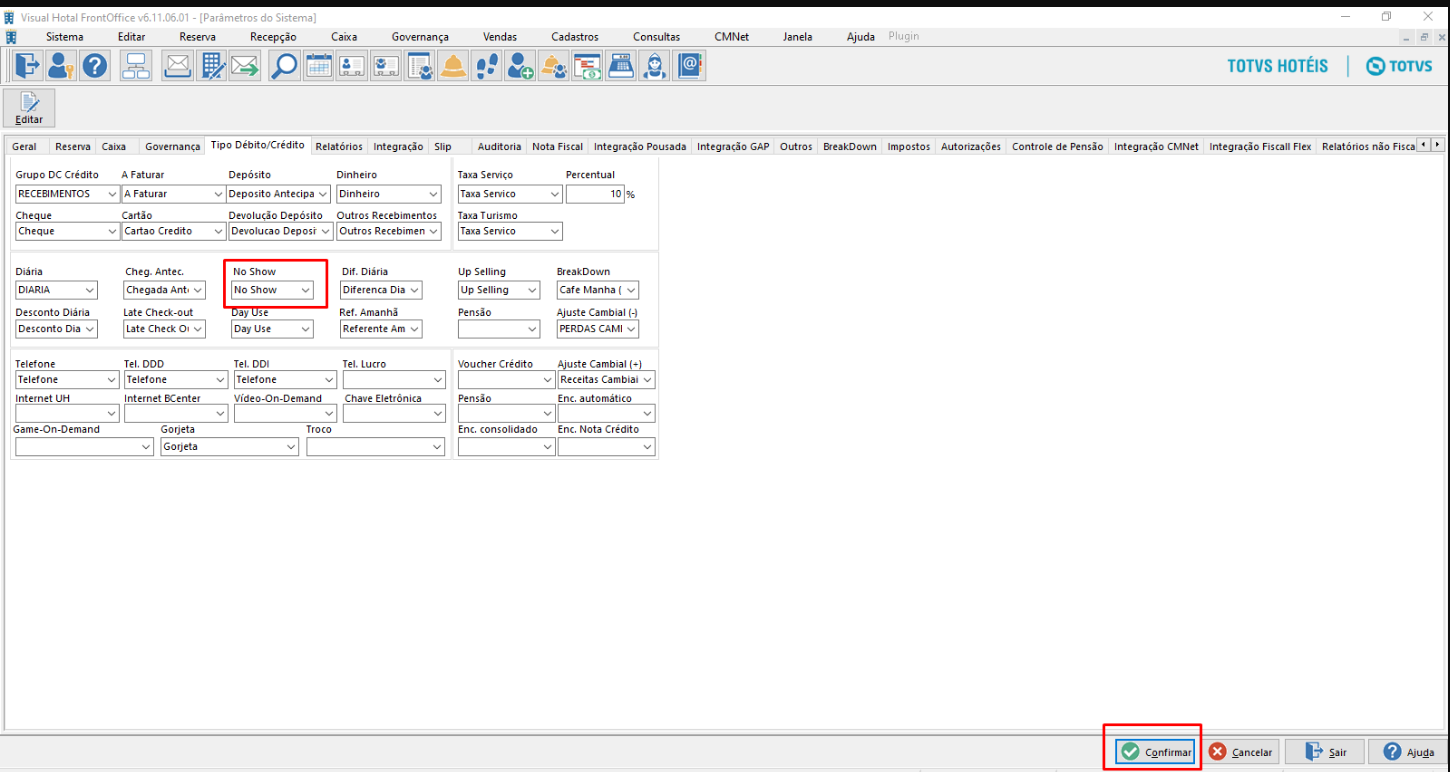Click the bell-with-group icon in the toolbar
The height and width of the screenshot is (772, 1450).
(554, 66)
